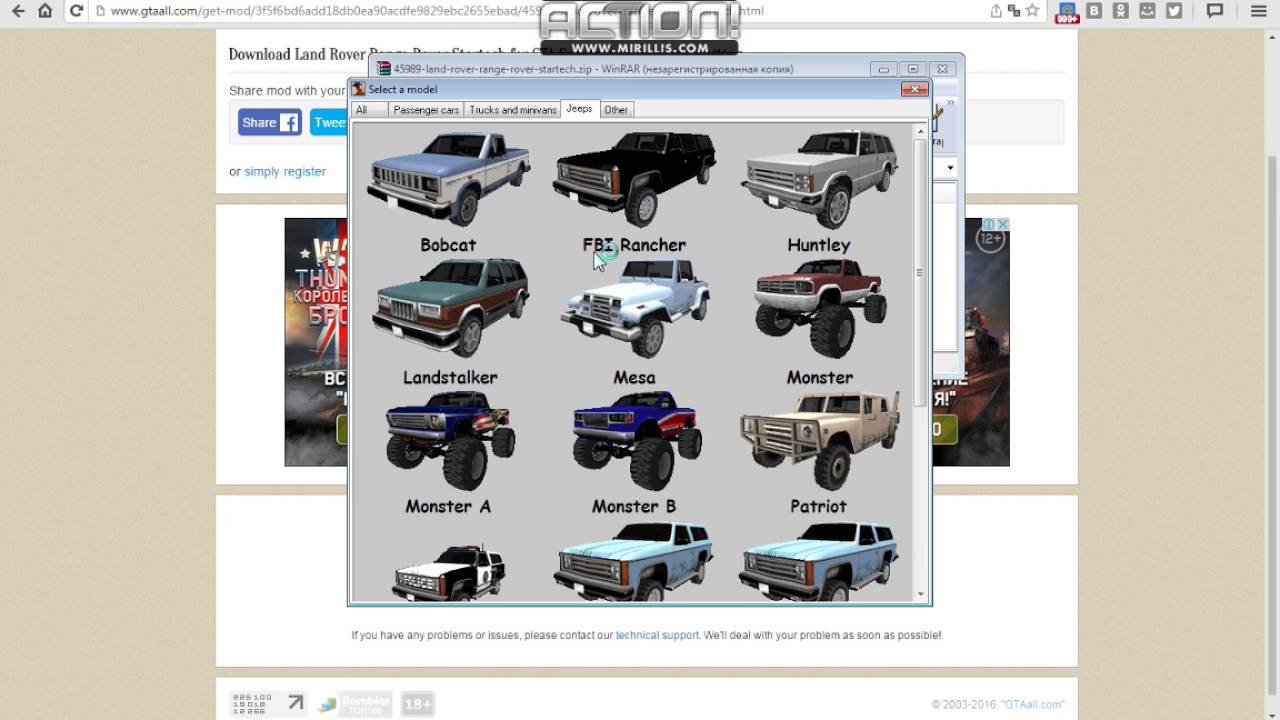Image resolution: width=1280 pixels, height=720 pixels.
Task: Click the ad info icon beside X
Action: click(989, 225)
